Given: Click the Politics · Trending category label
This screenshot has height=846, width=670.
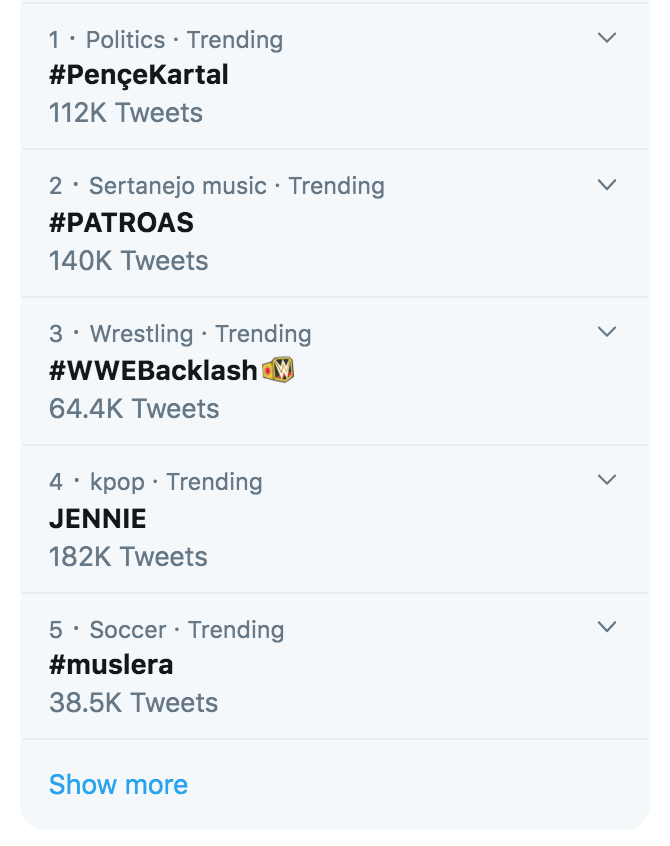Looking at the screenshot, I should click(184, 40).
